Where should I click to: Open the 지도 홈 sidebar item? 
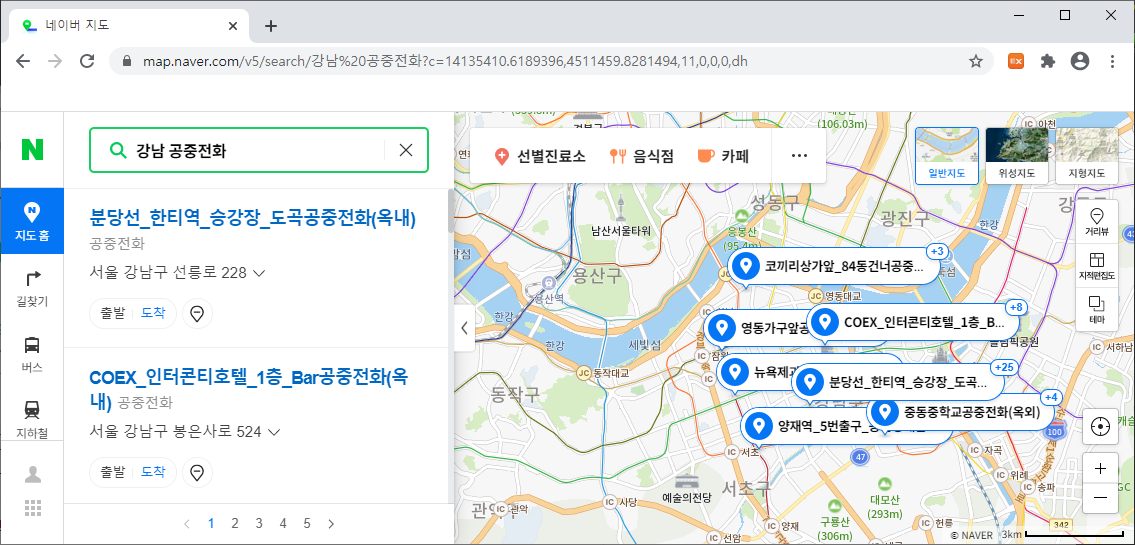coord(32,221)
